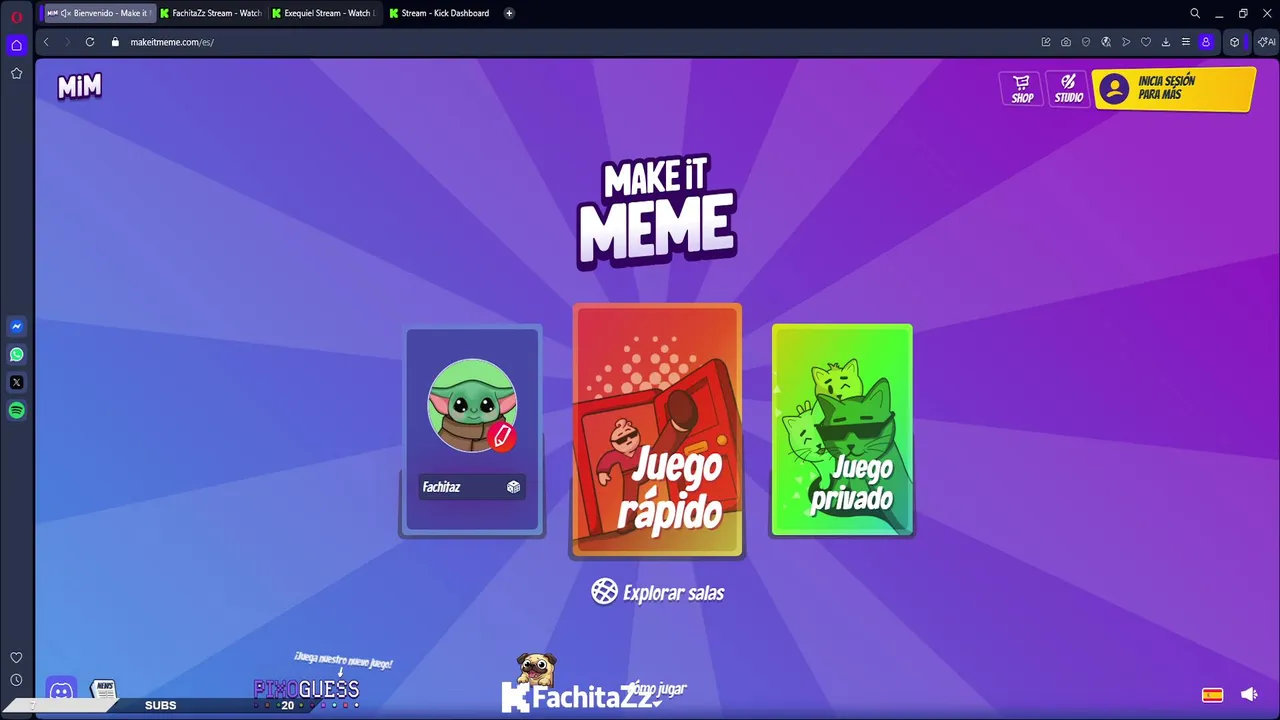Open the Studio tools icon

point(1068,88)
